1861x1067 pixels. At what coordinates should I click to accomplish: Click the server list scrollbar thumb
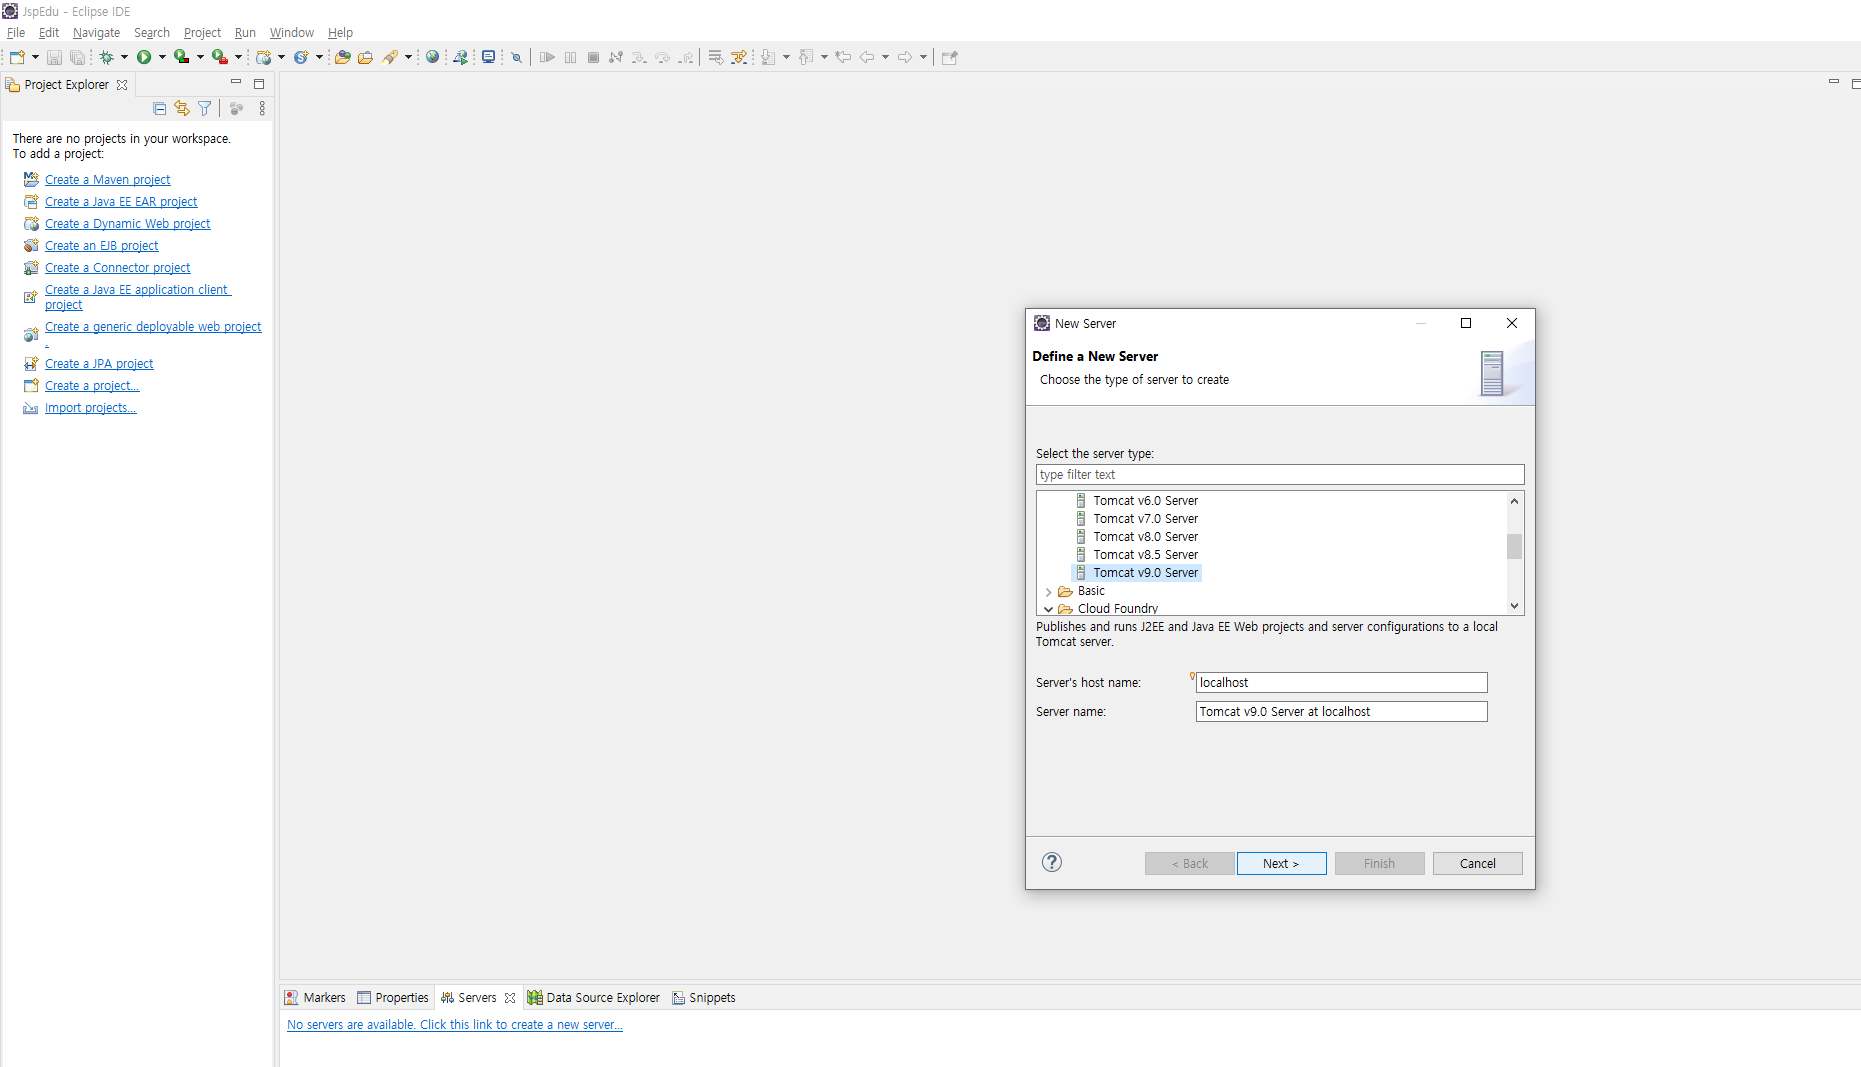pyautogui.click(x=1514, y=546)
